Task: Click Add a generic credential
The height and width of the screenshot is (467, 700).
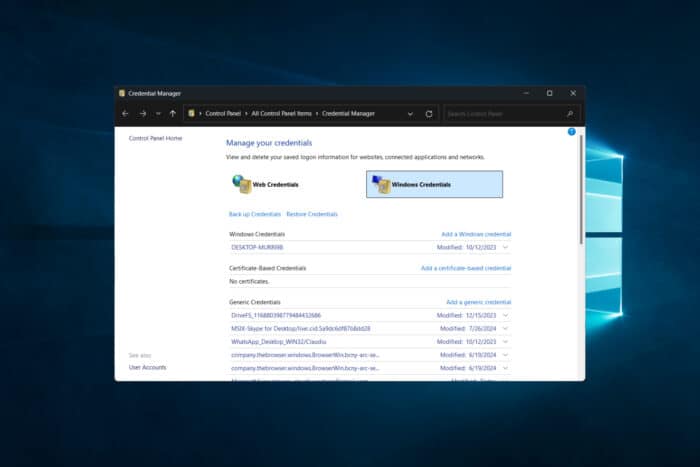Action: pyautogui.click(x=478, y=302)
